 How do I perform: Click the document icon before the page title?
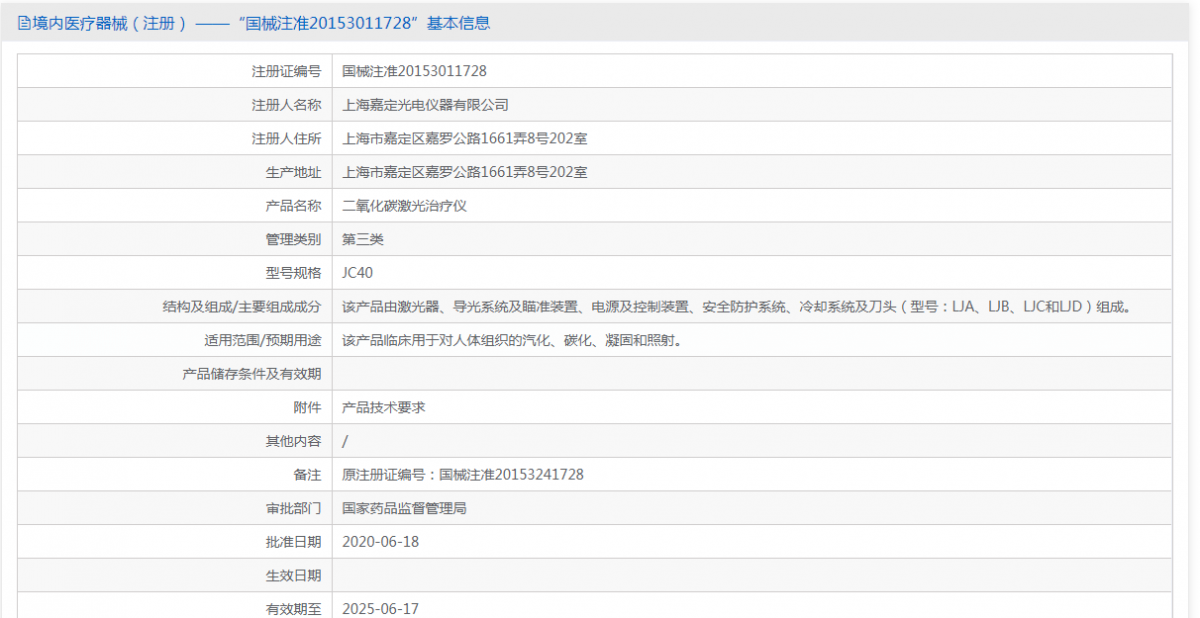click(25, 23)
